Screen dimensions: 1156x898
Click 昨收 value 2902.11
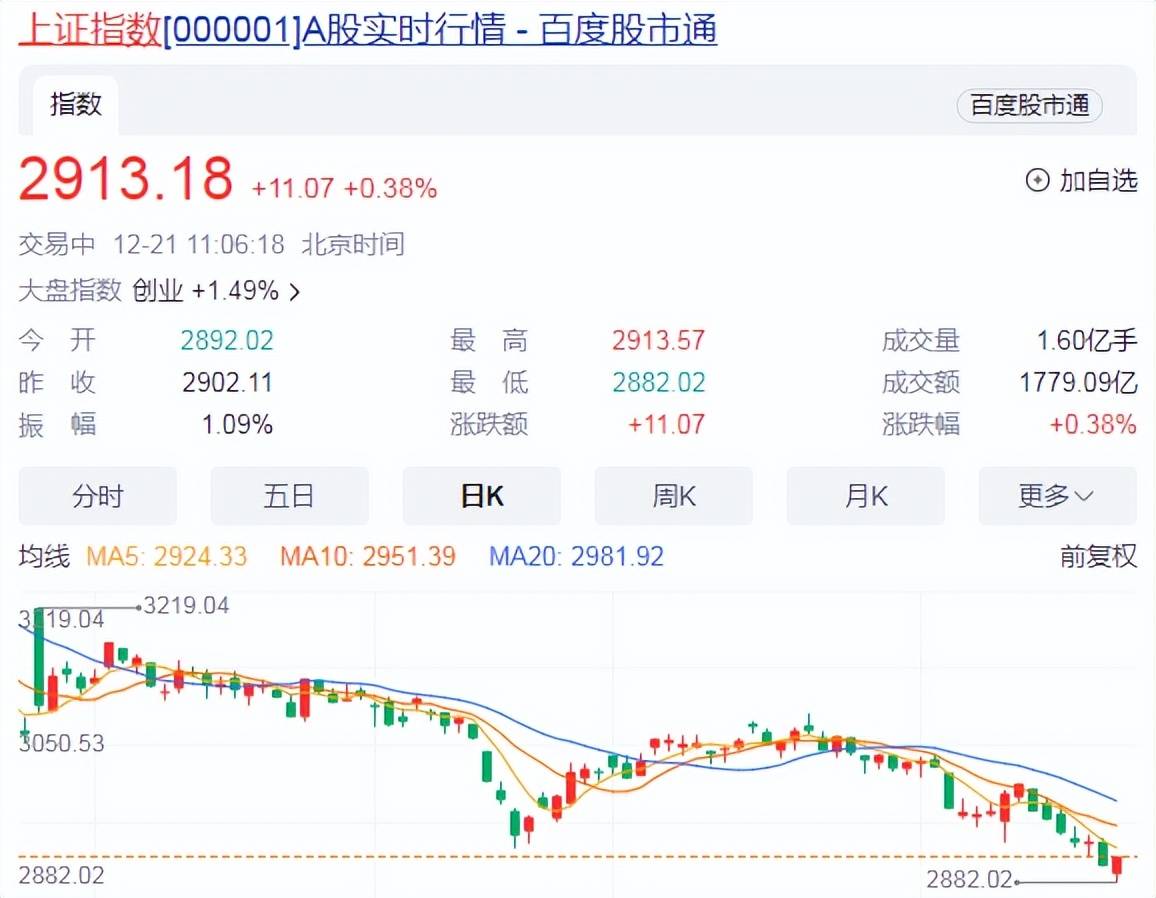[x=227, y=382]
